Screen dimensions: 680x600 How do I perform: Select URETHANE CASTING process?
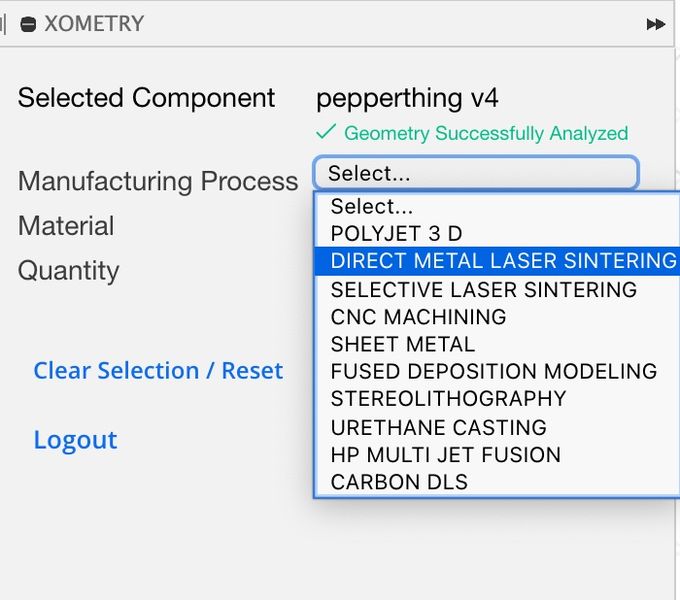(438, 427)
